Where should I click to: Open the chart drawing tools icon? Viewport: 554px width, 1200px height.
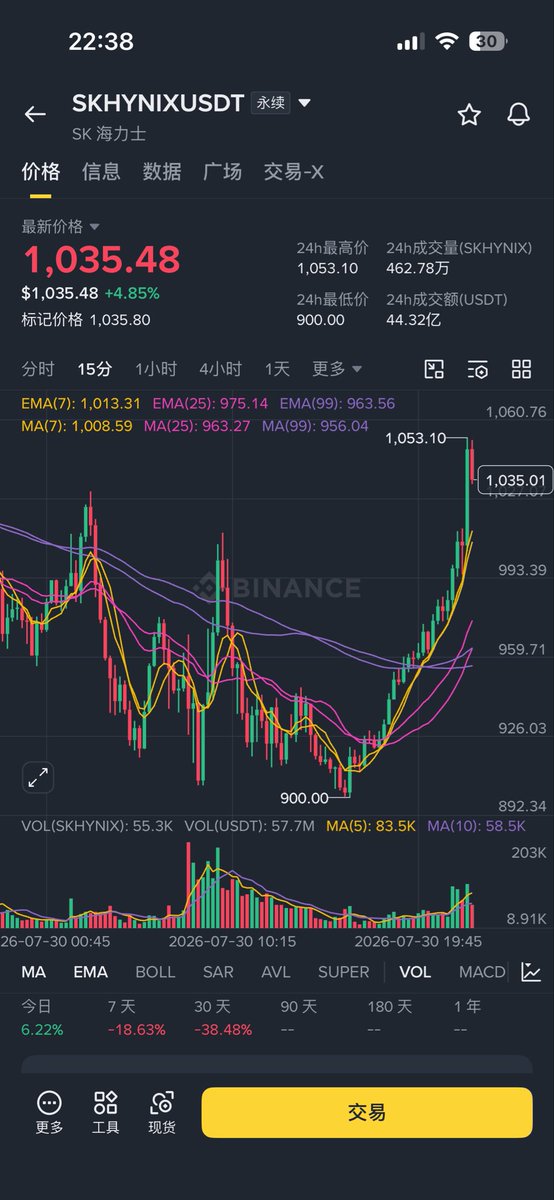(x=434, y=369)
